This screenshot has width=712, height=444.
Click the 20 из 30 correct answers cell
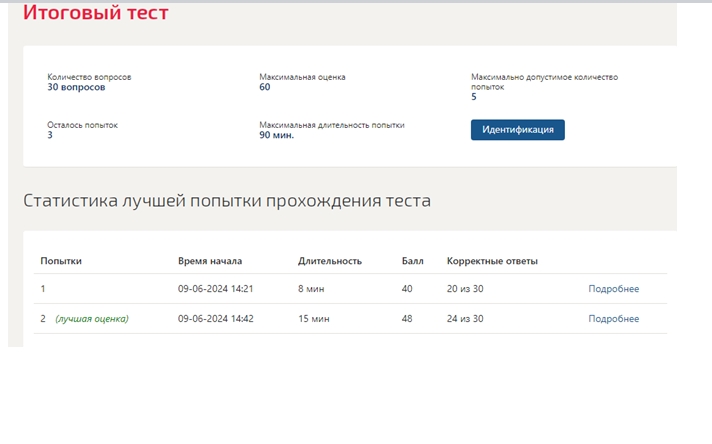tap(465, 289)
